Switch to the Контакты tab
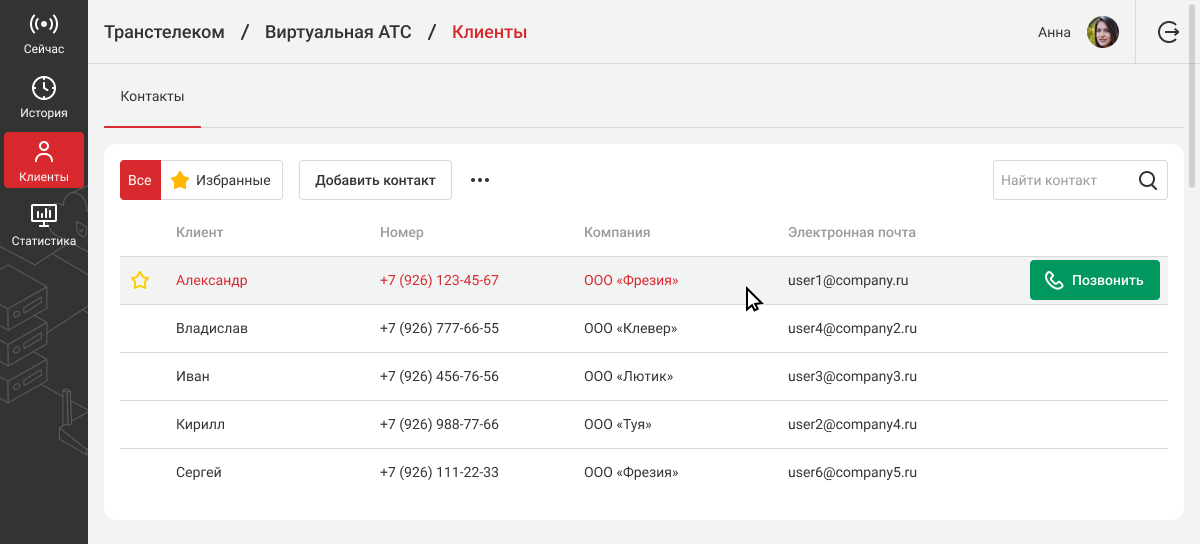 (x=152, y=97)
